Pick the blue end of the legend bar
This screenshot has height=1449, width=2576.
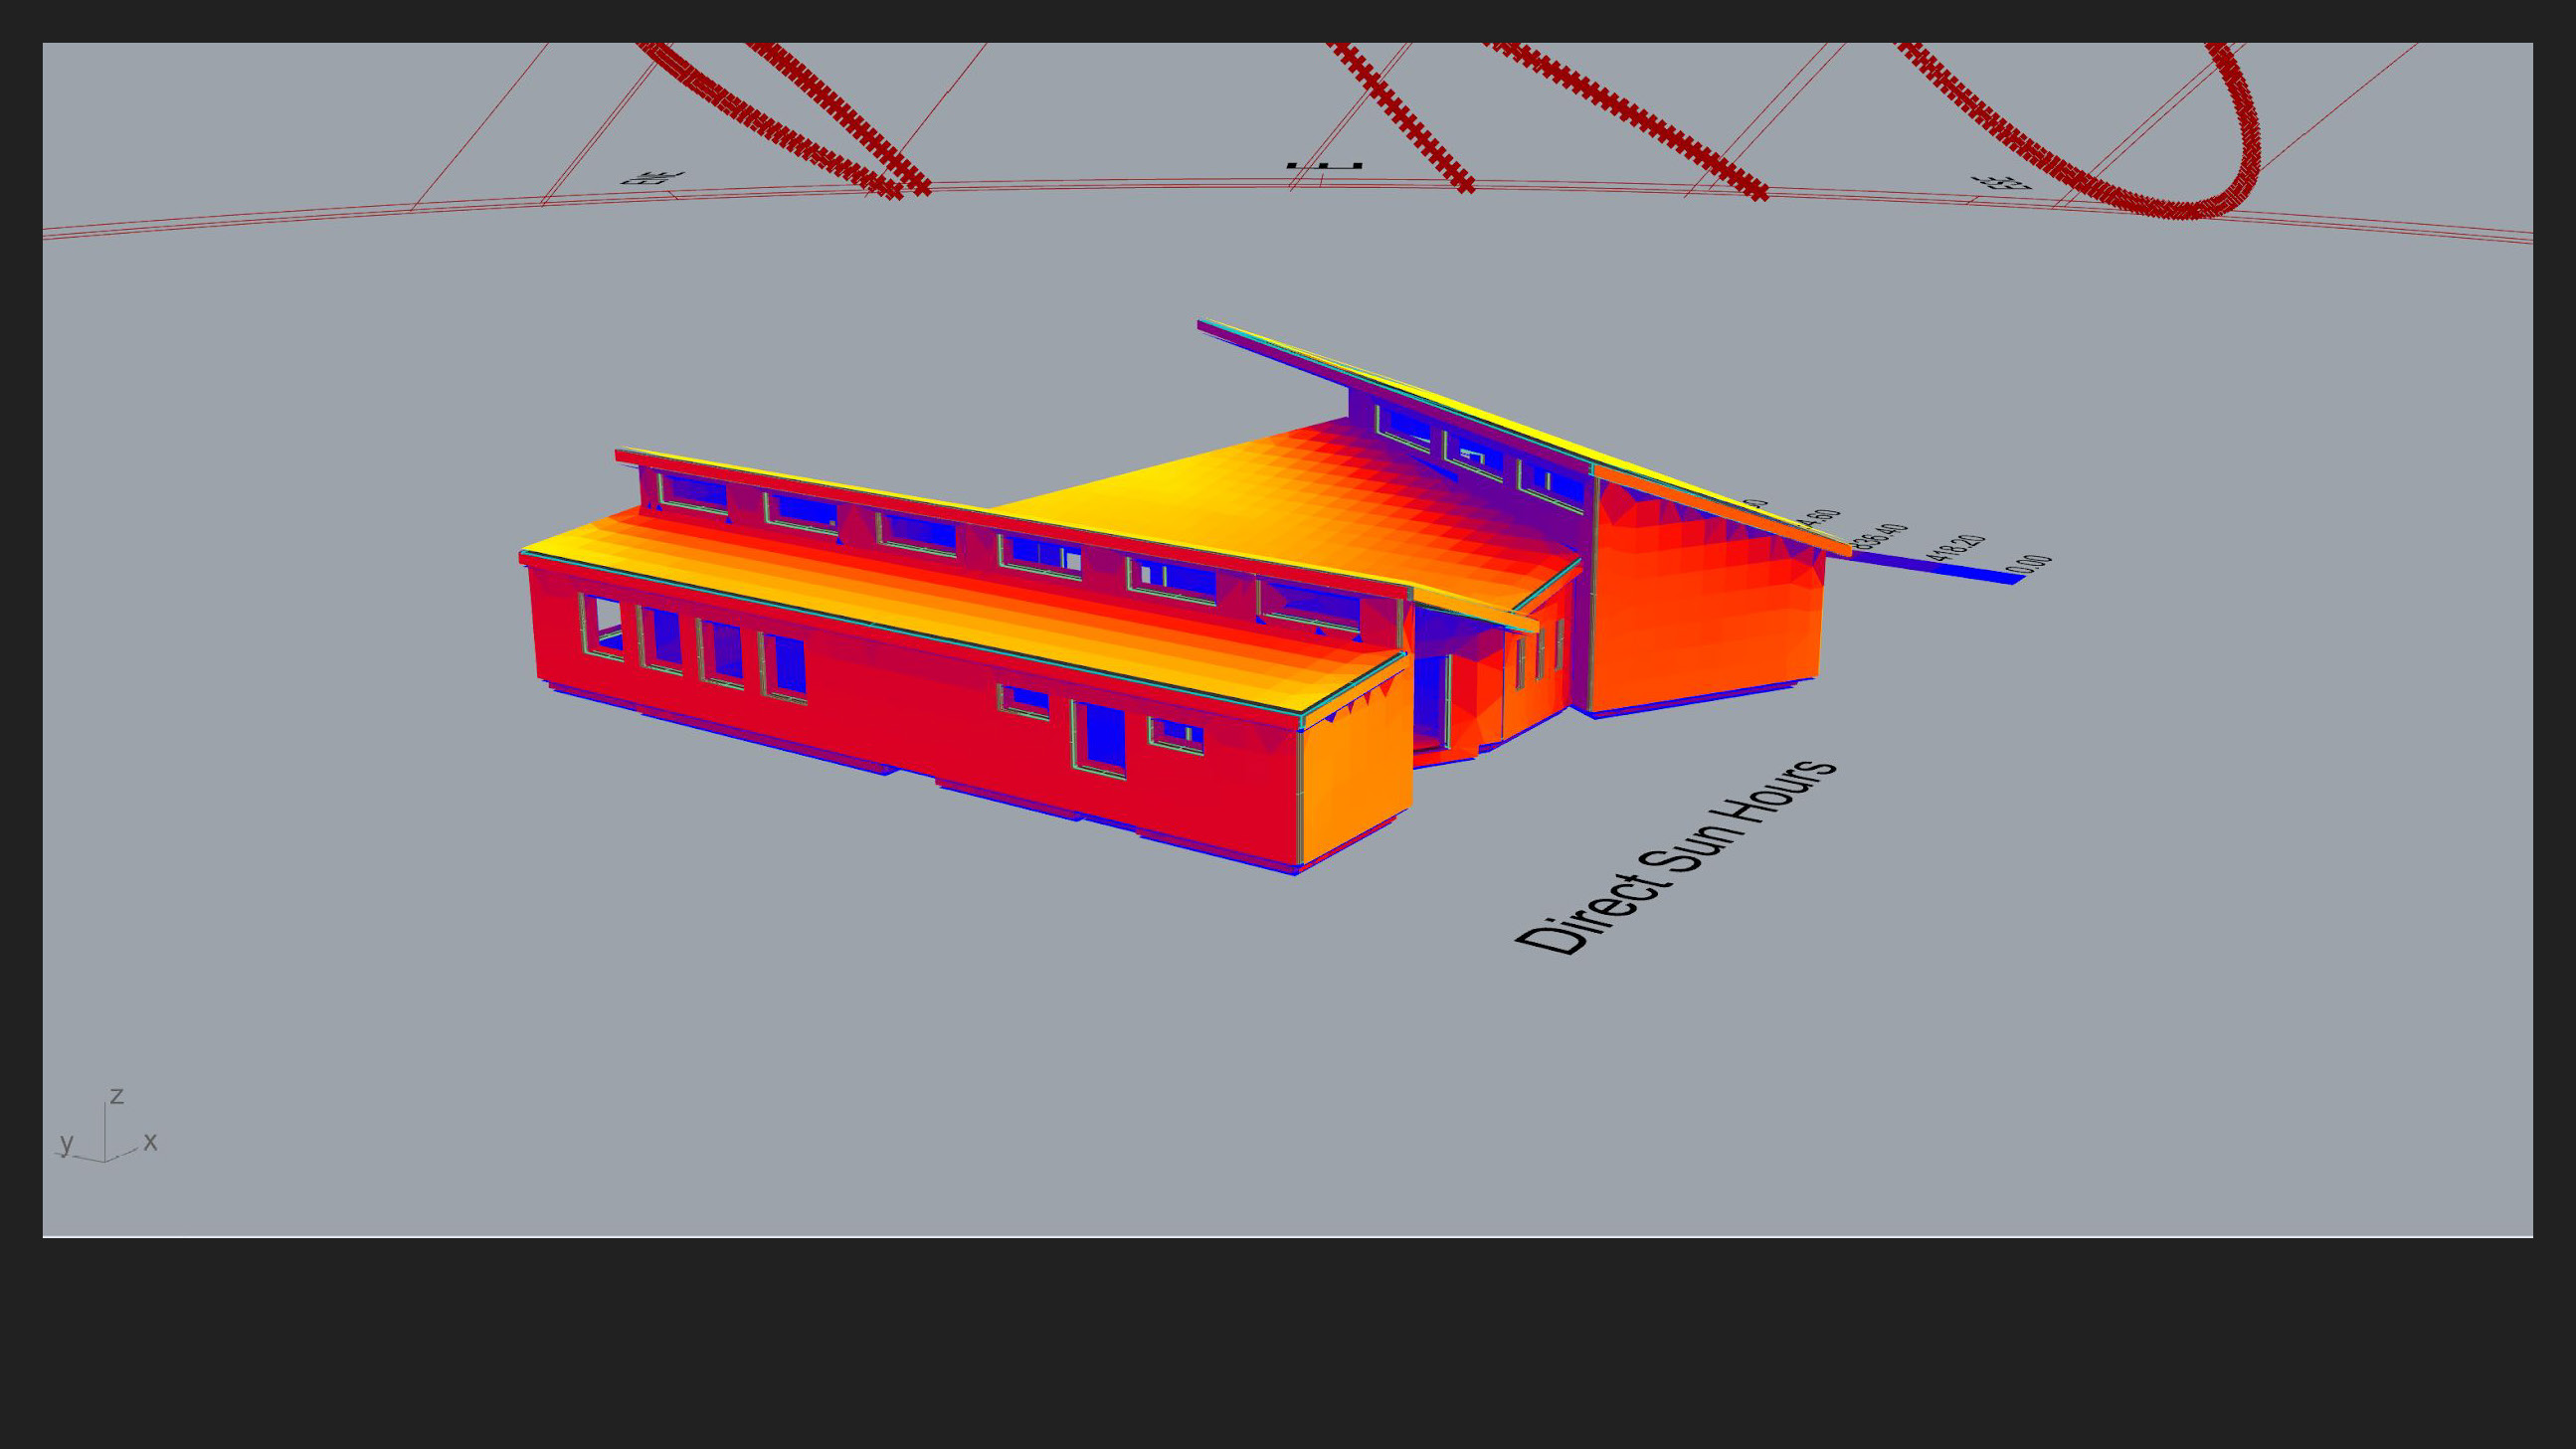tap(2000, 578)
